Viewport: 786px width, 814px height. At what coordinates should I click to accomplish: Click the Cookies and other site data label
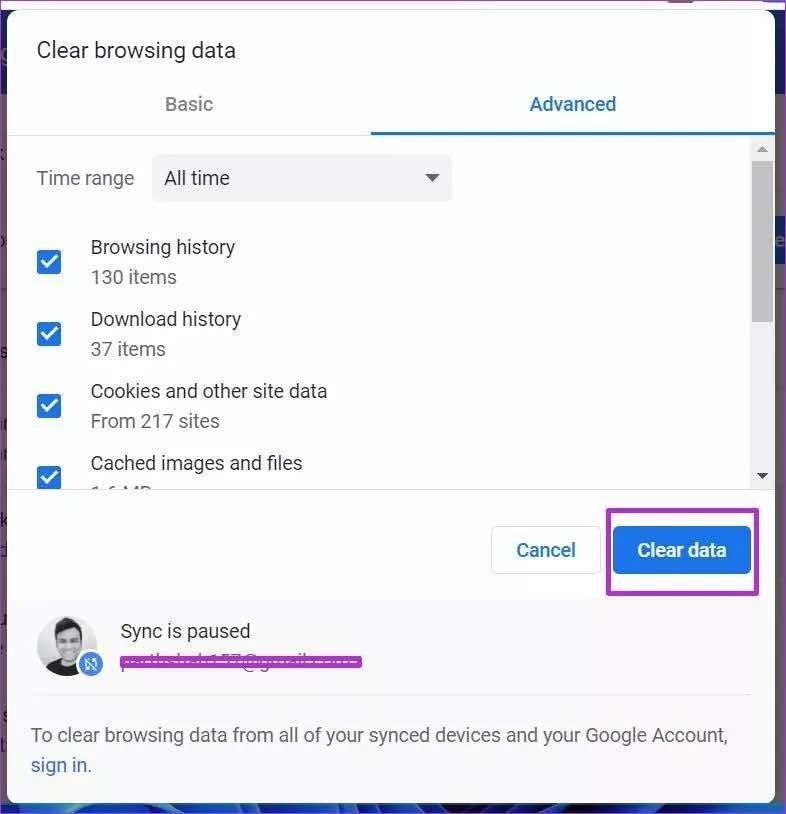click(x=209, y=391)
